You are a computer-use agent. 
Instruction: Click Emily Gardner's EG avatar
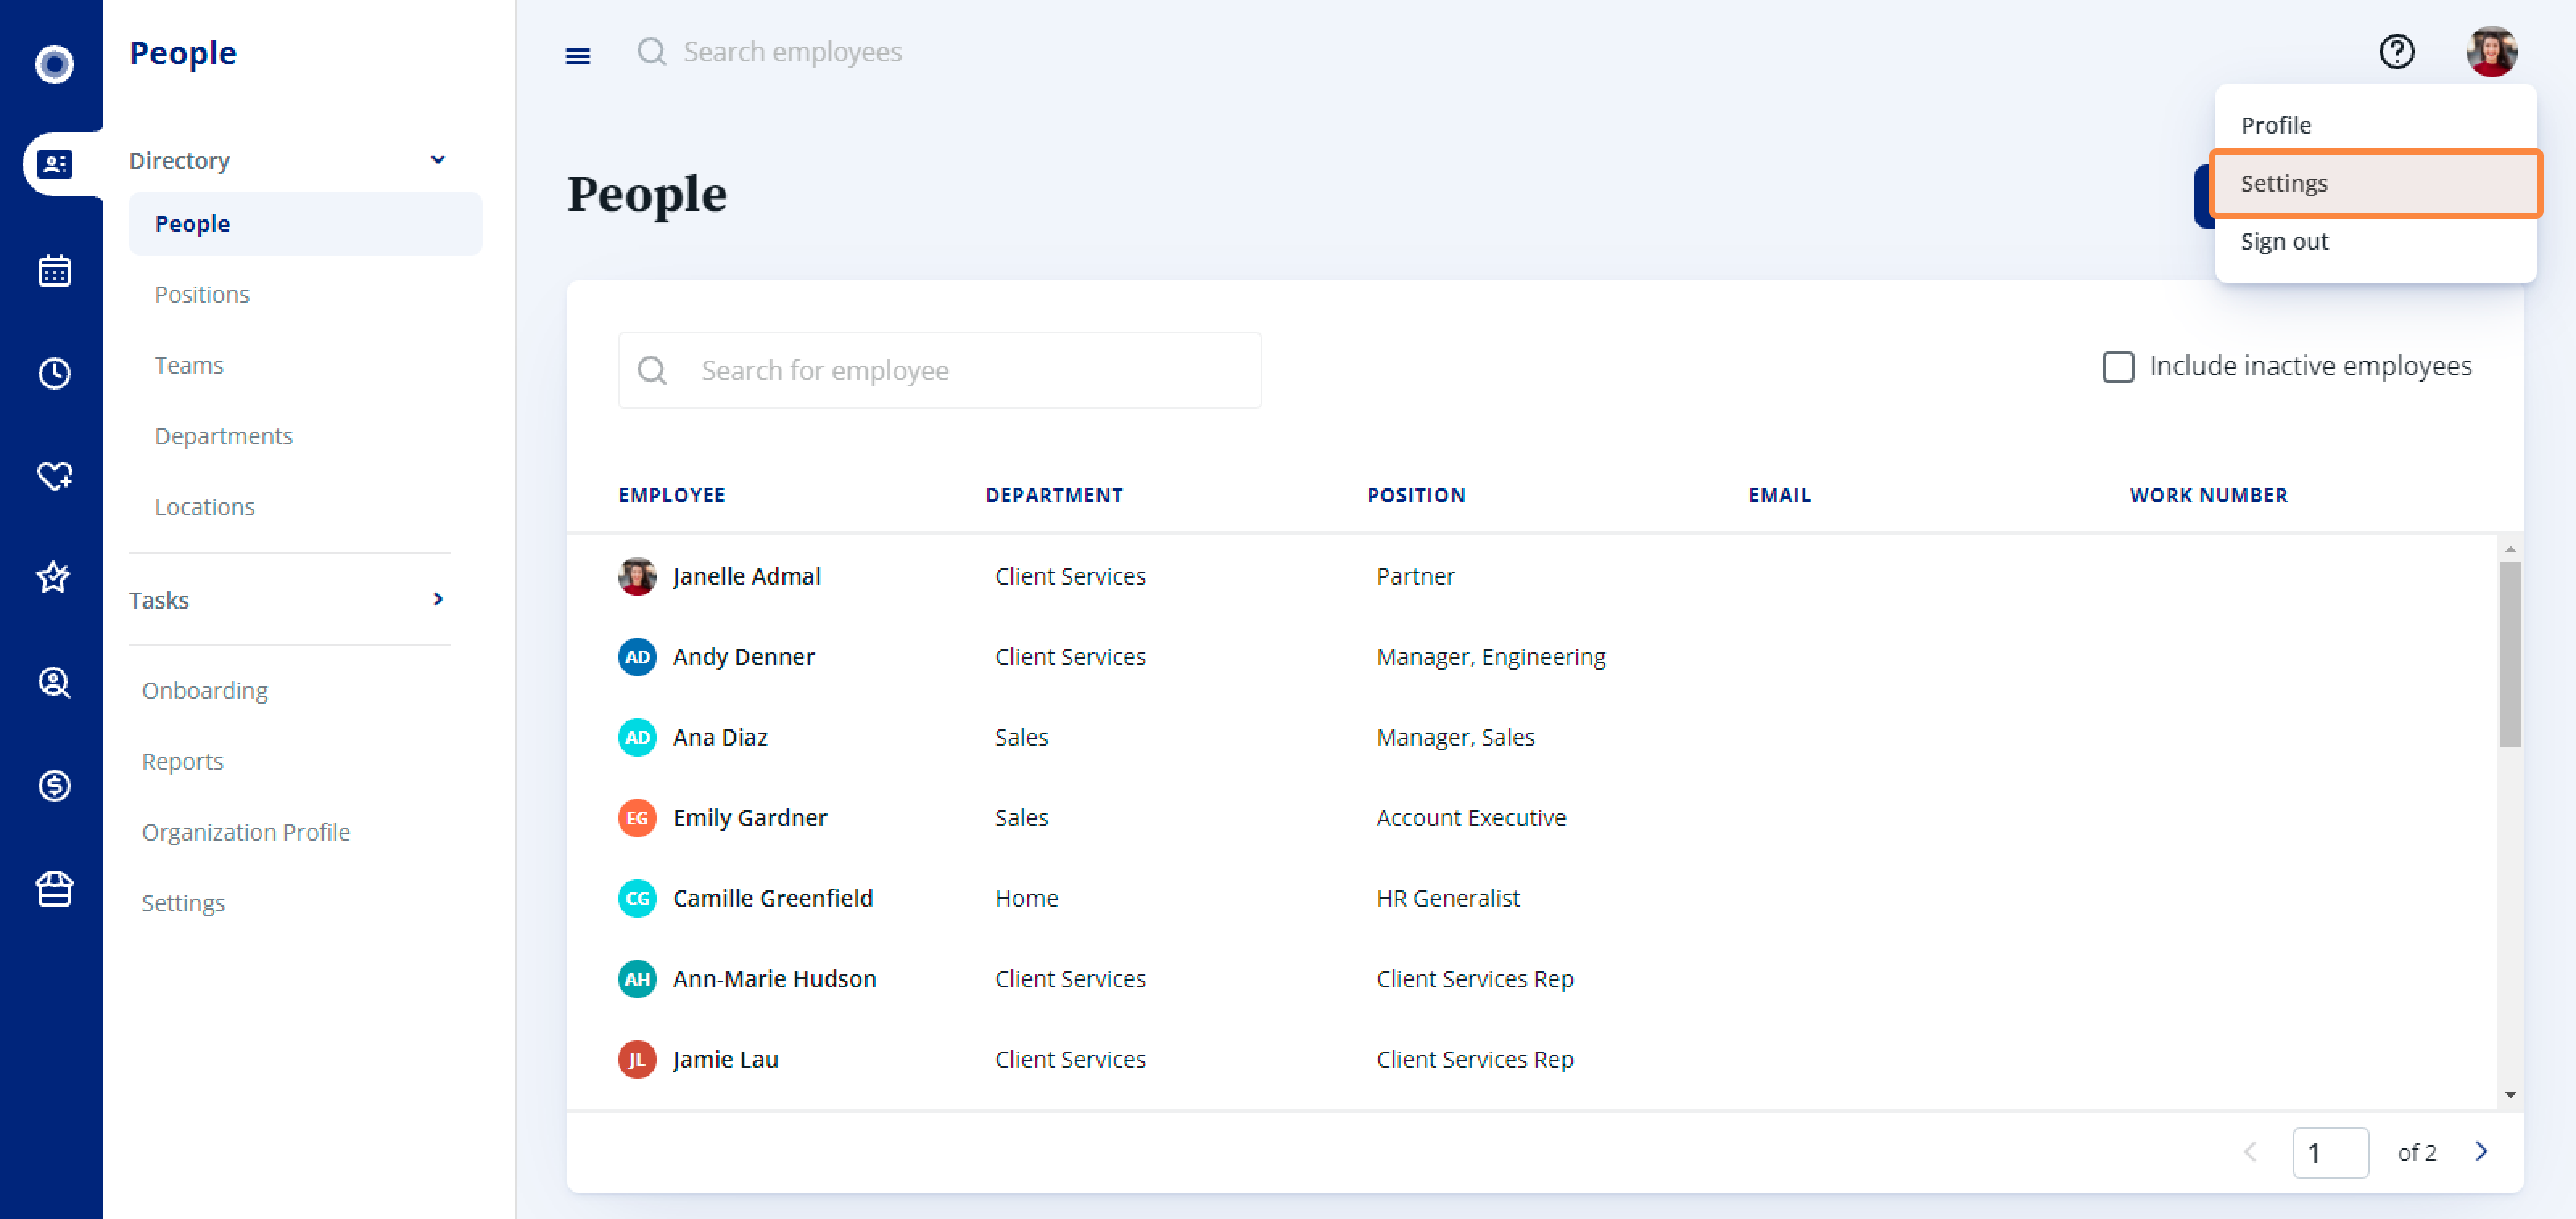tap(637, 818)
